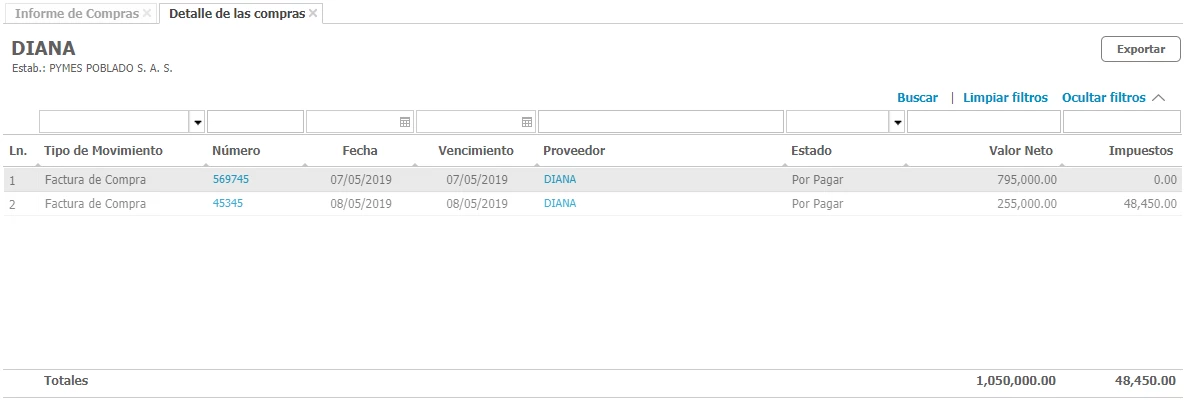Click the Buscar link

pyautogui.click(x=917, y=98)
